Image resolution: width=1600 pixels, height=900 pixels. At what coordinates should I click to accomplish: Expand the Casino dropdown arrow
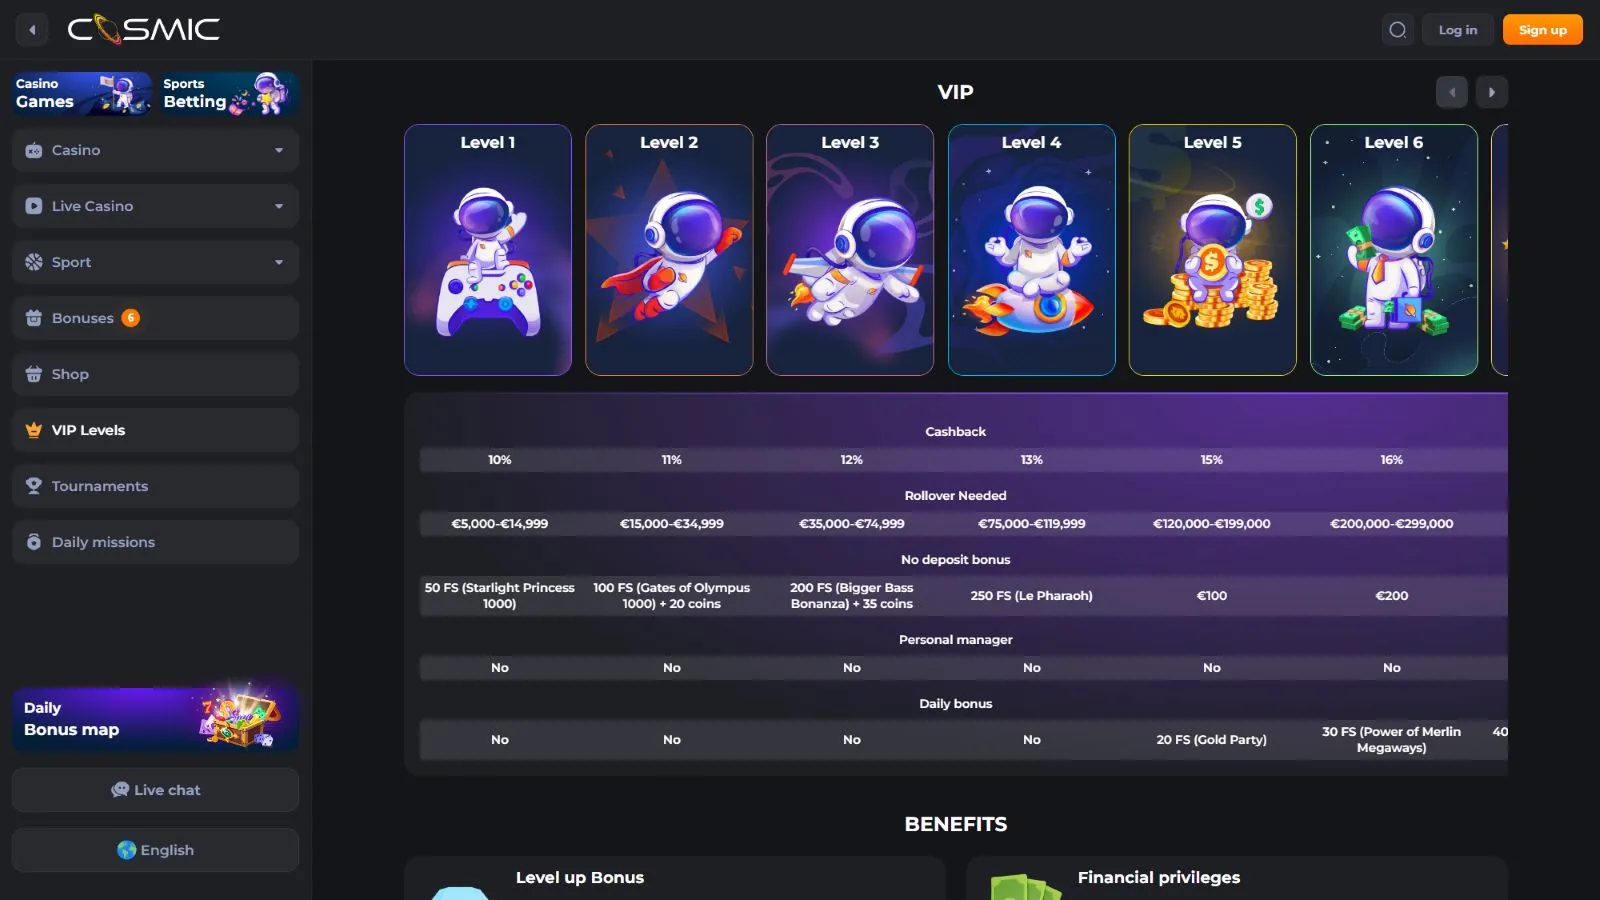pyautogui.click(x=279, y=150)
